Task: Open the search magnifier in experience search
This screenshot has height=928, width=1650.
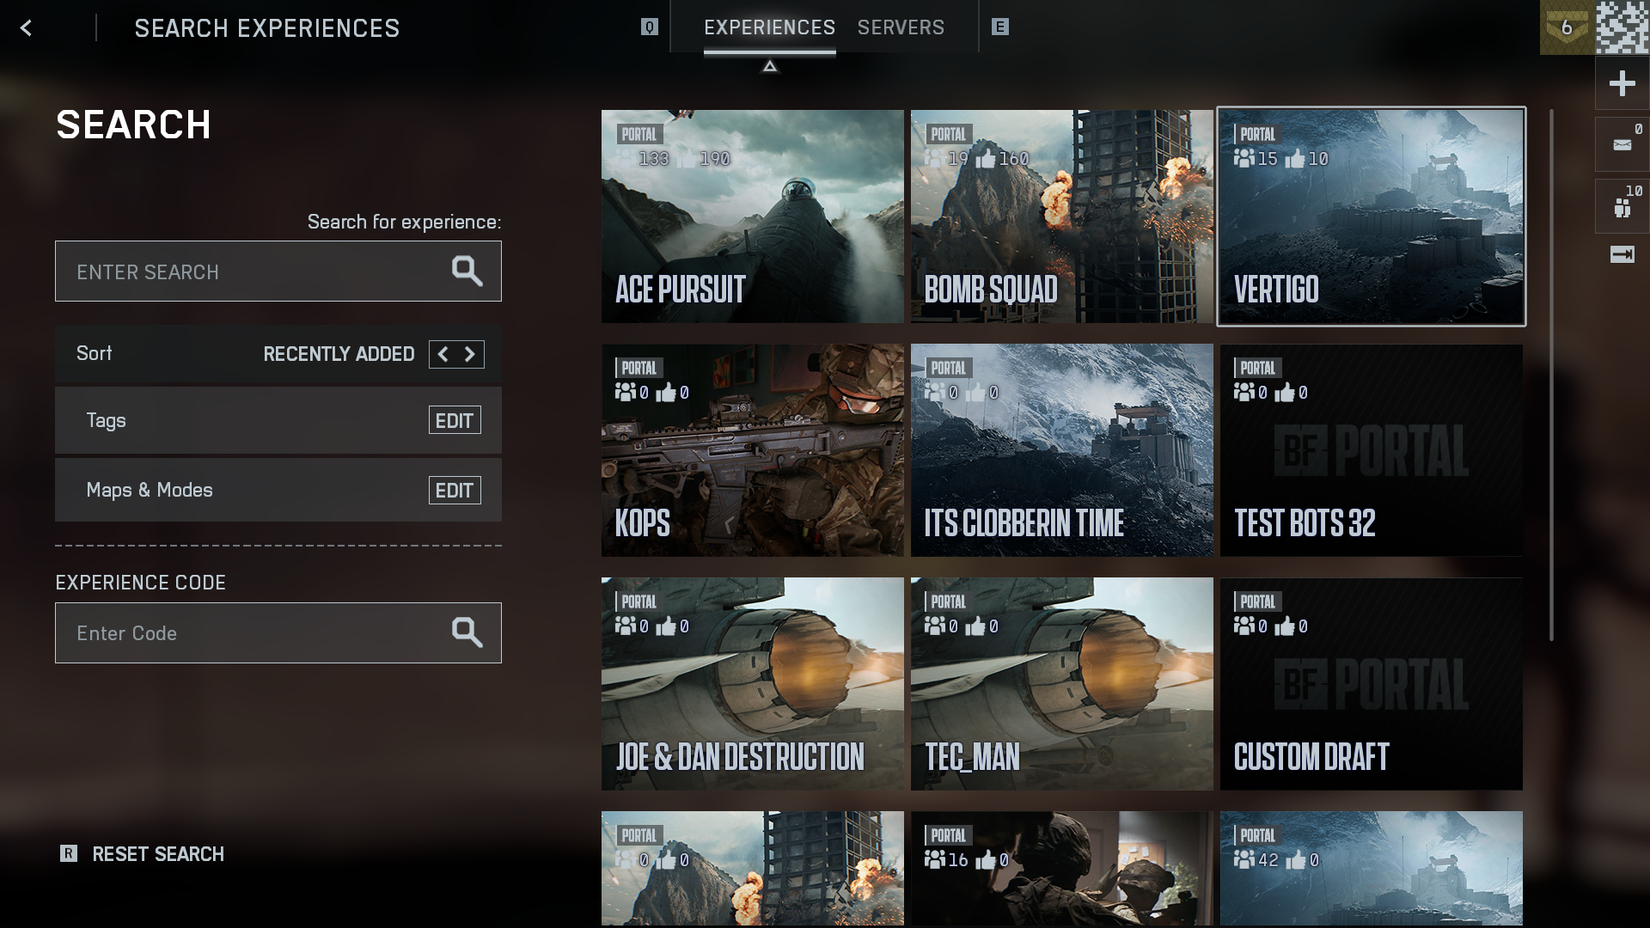Action: [465, 270]
